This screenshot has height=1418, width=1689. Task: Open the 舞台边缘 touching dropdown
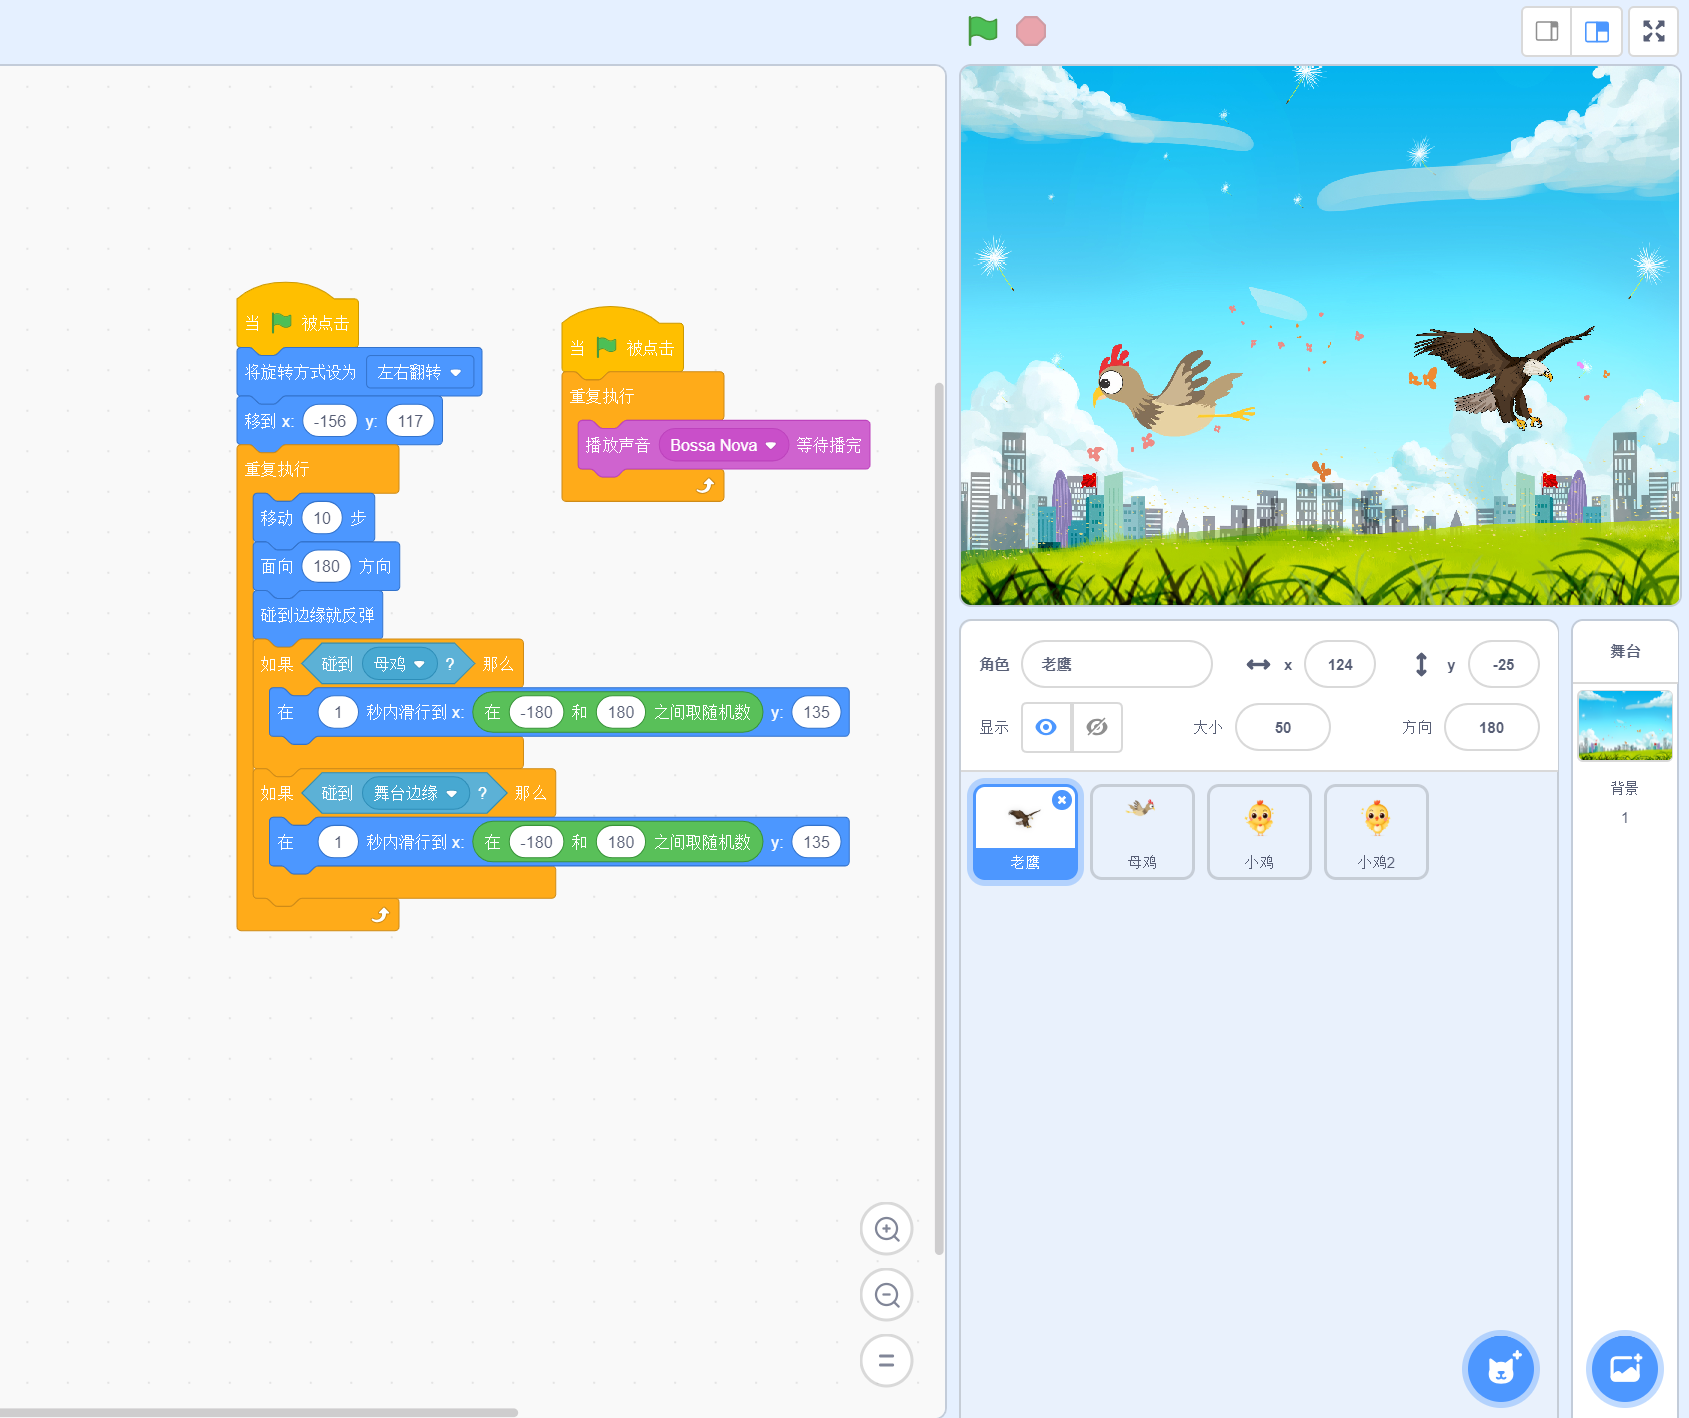click(x=451, y=794)
